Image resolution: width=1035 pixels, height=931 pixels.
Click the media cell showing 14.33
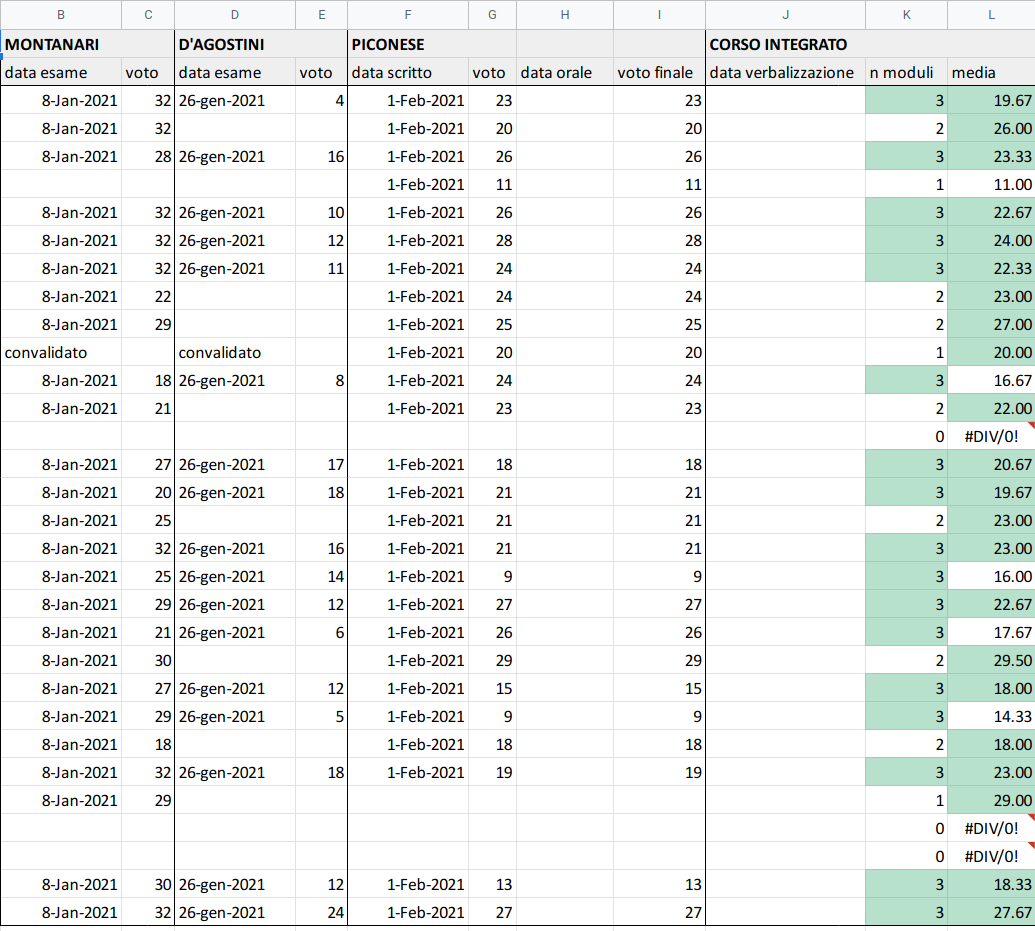click(991, 716)
